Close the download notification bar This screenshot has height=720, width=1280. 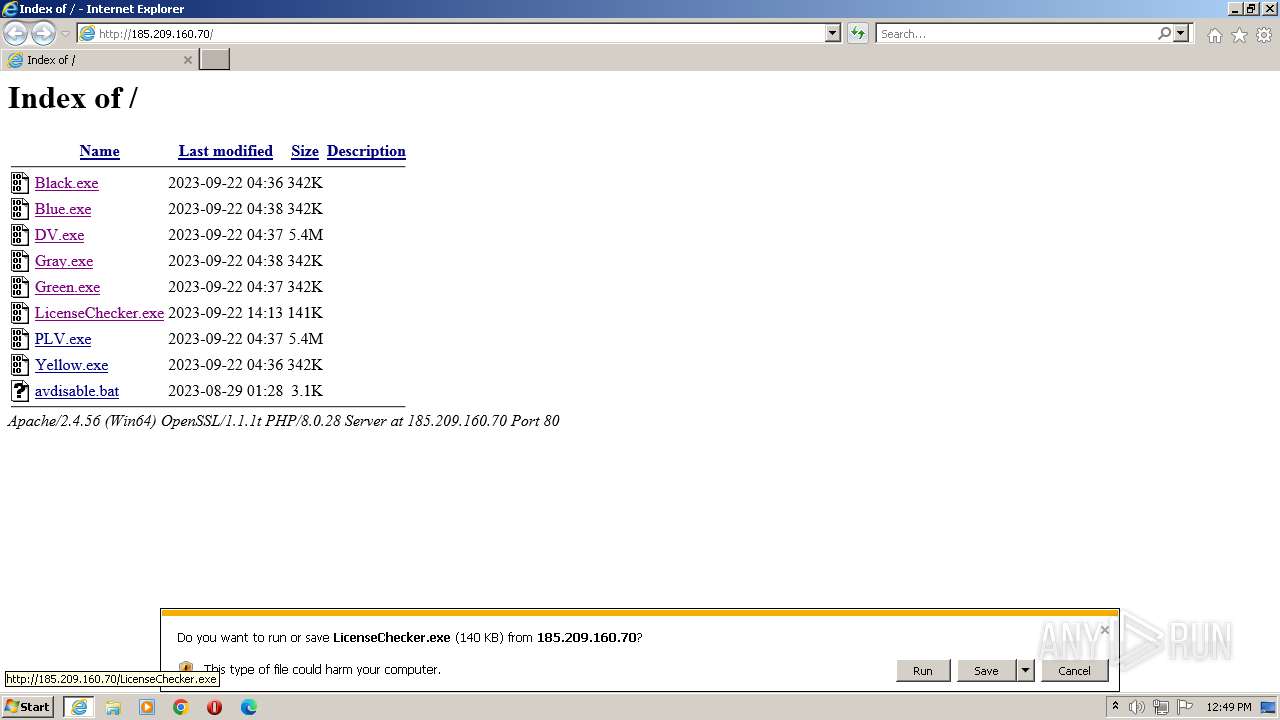(1104, 630)
